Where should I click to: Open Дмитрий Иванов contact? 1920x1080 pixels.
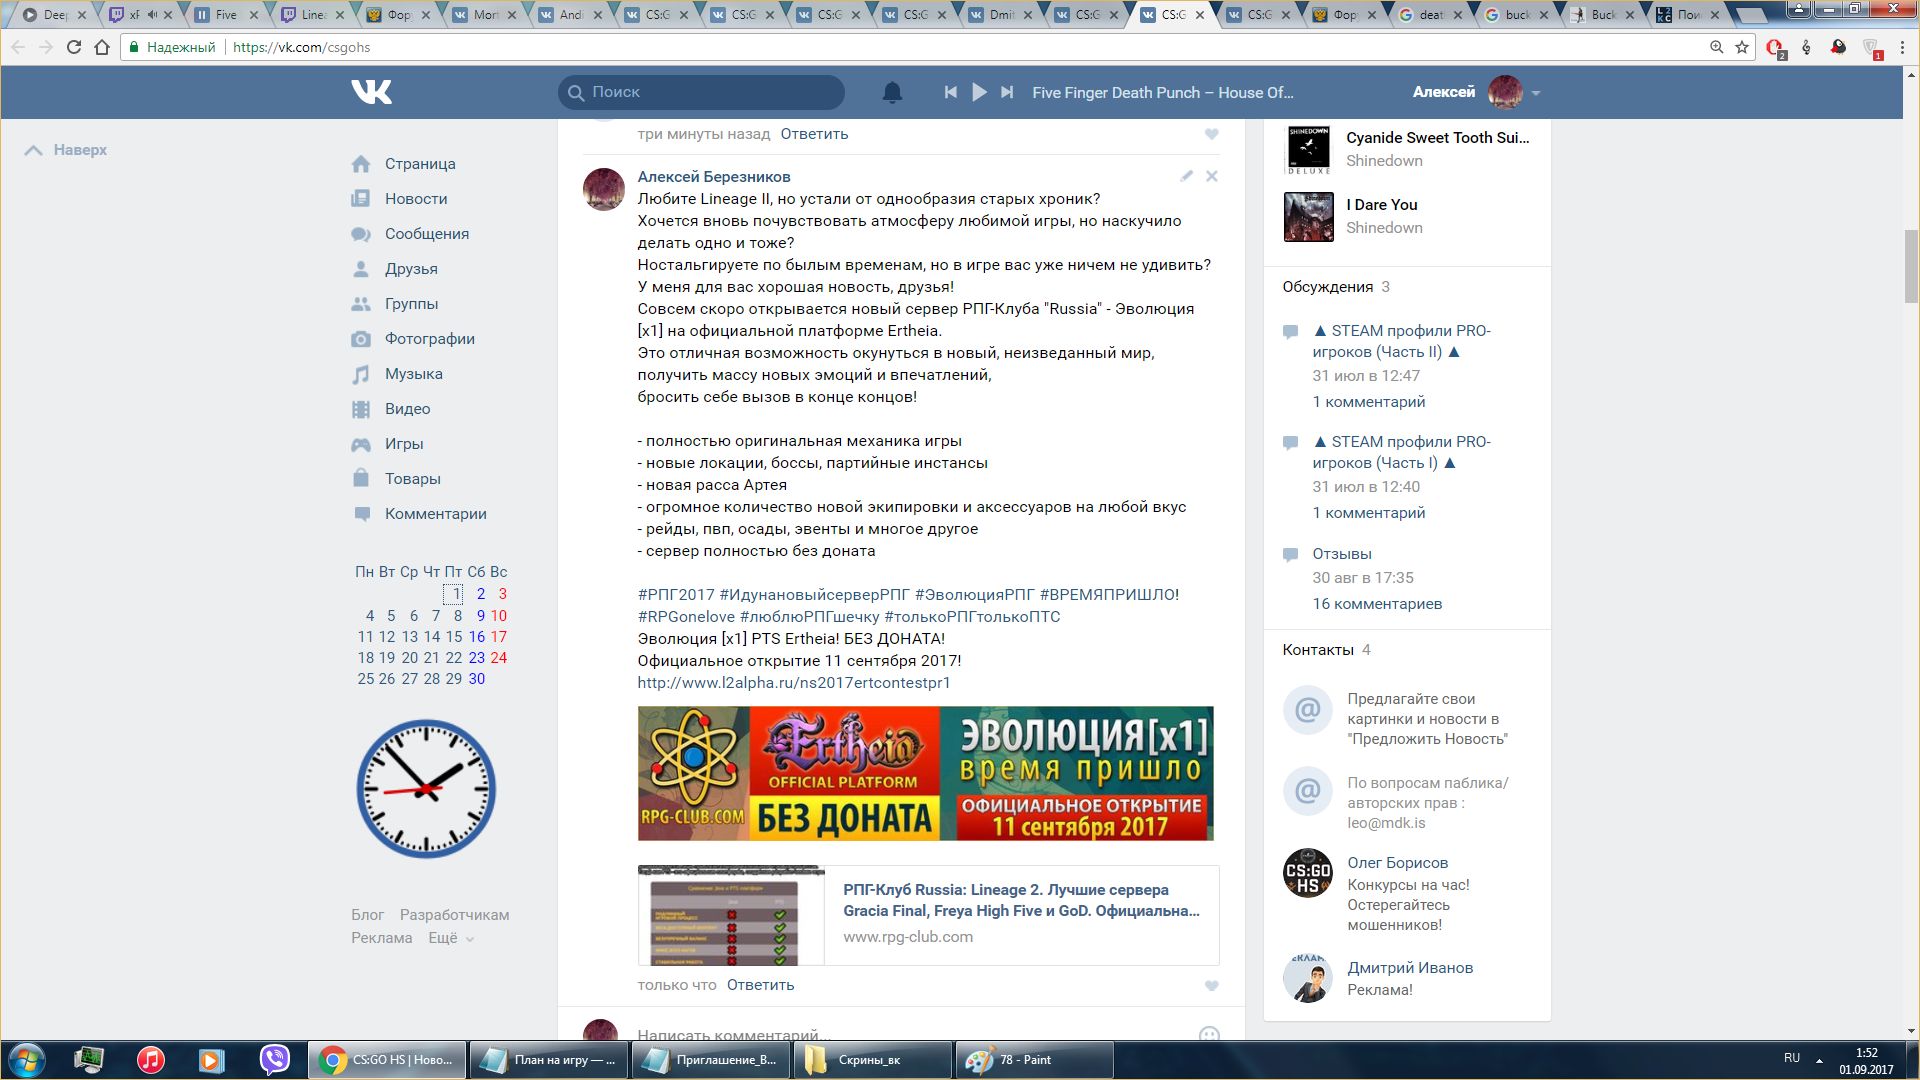tap(1410, 968)
